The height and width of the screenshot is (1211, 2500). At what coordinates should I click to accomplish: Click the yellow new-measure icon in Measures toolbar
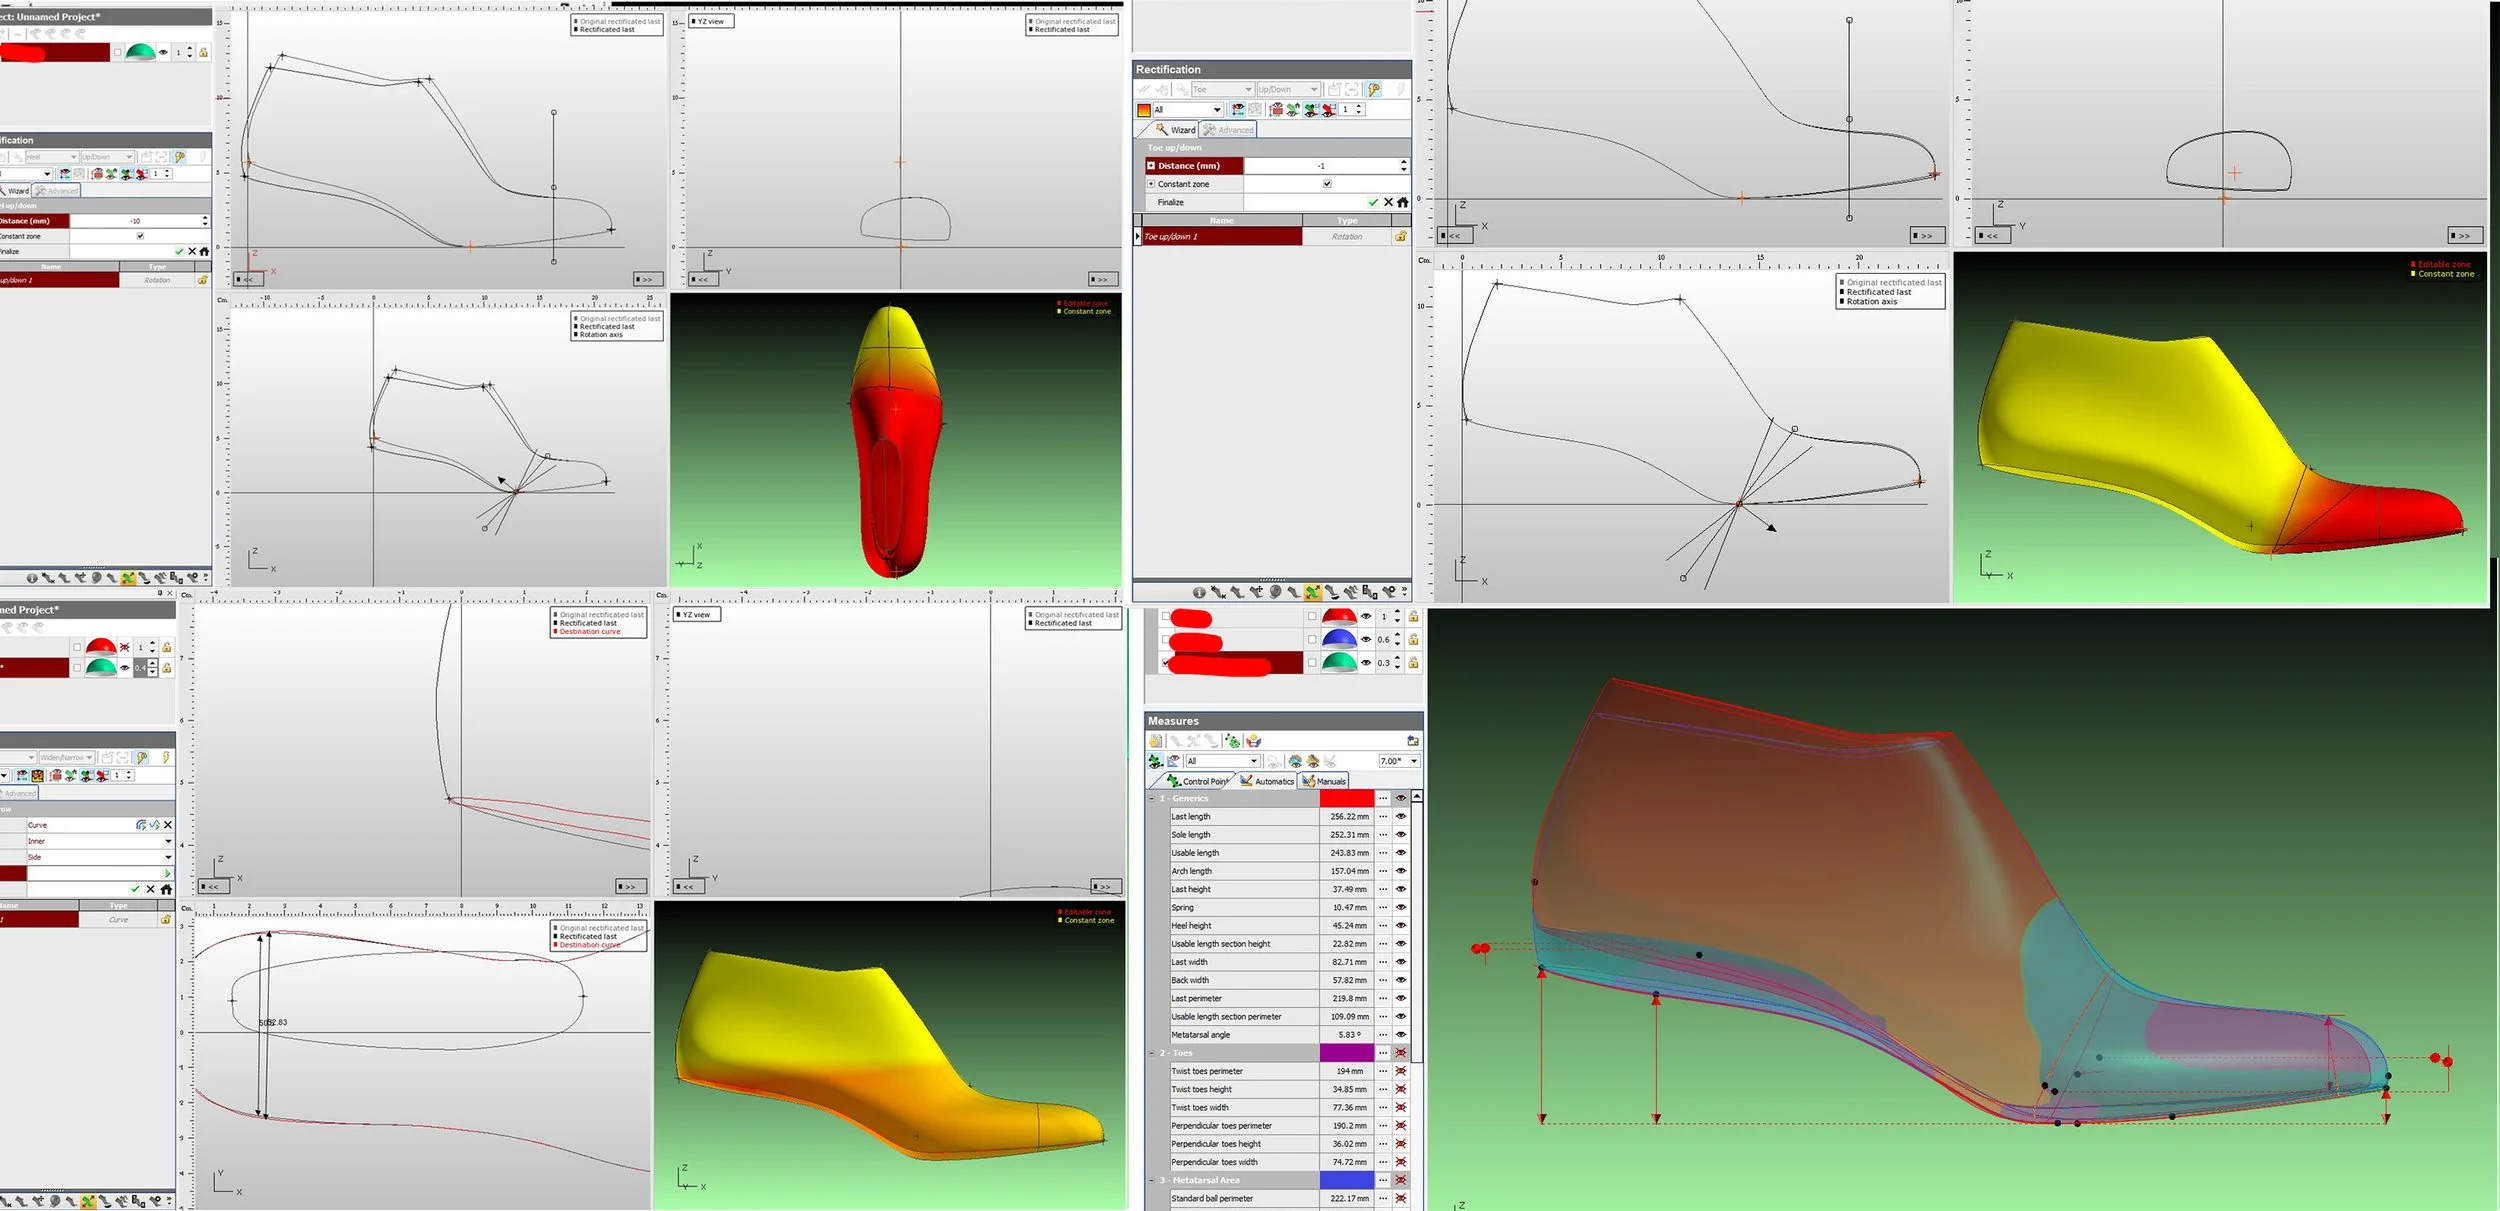(x=1156, y=741)
